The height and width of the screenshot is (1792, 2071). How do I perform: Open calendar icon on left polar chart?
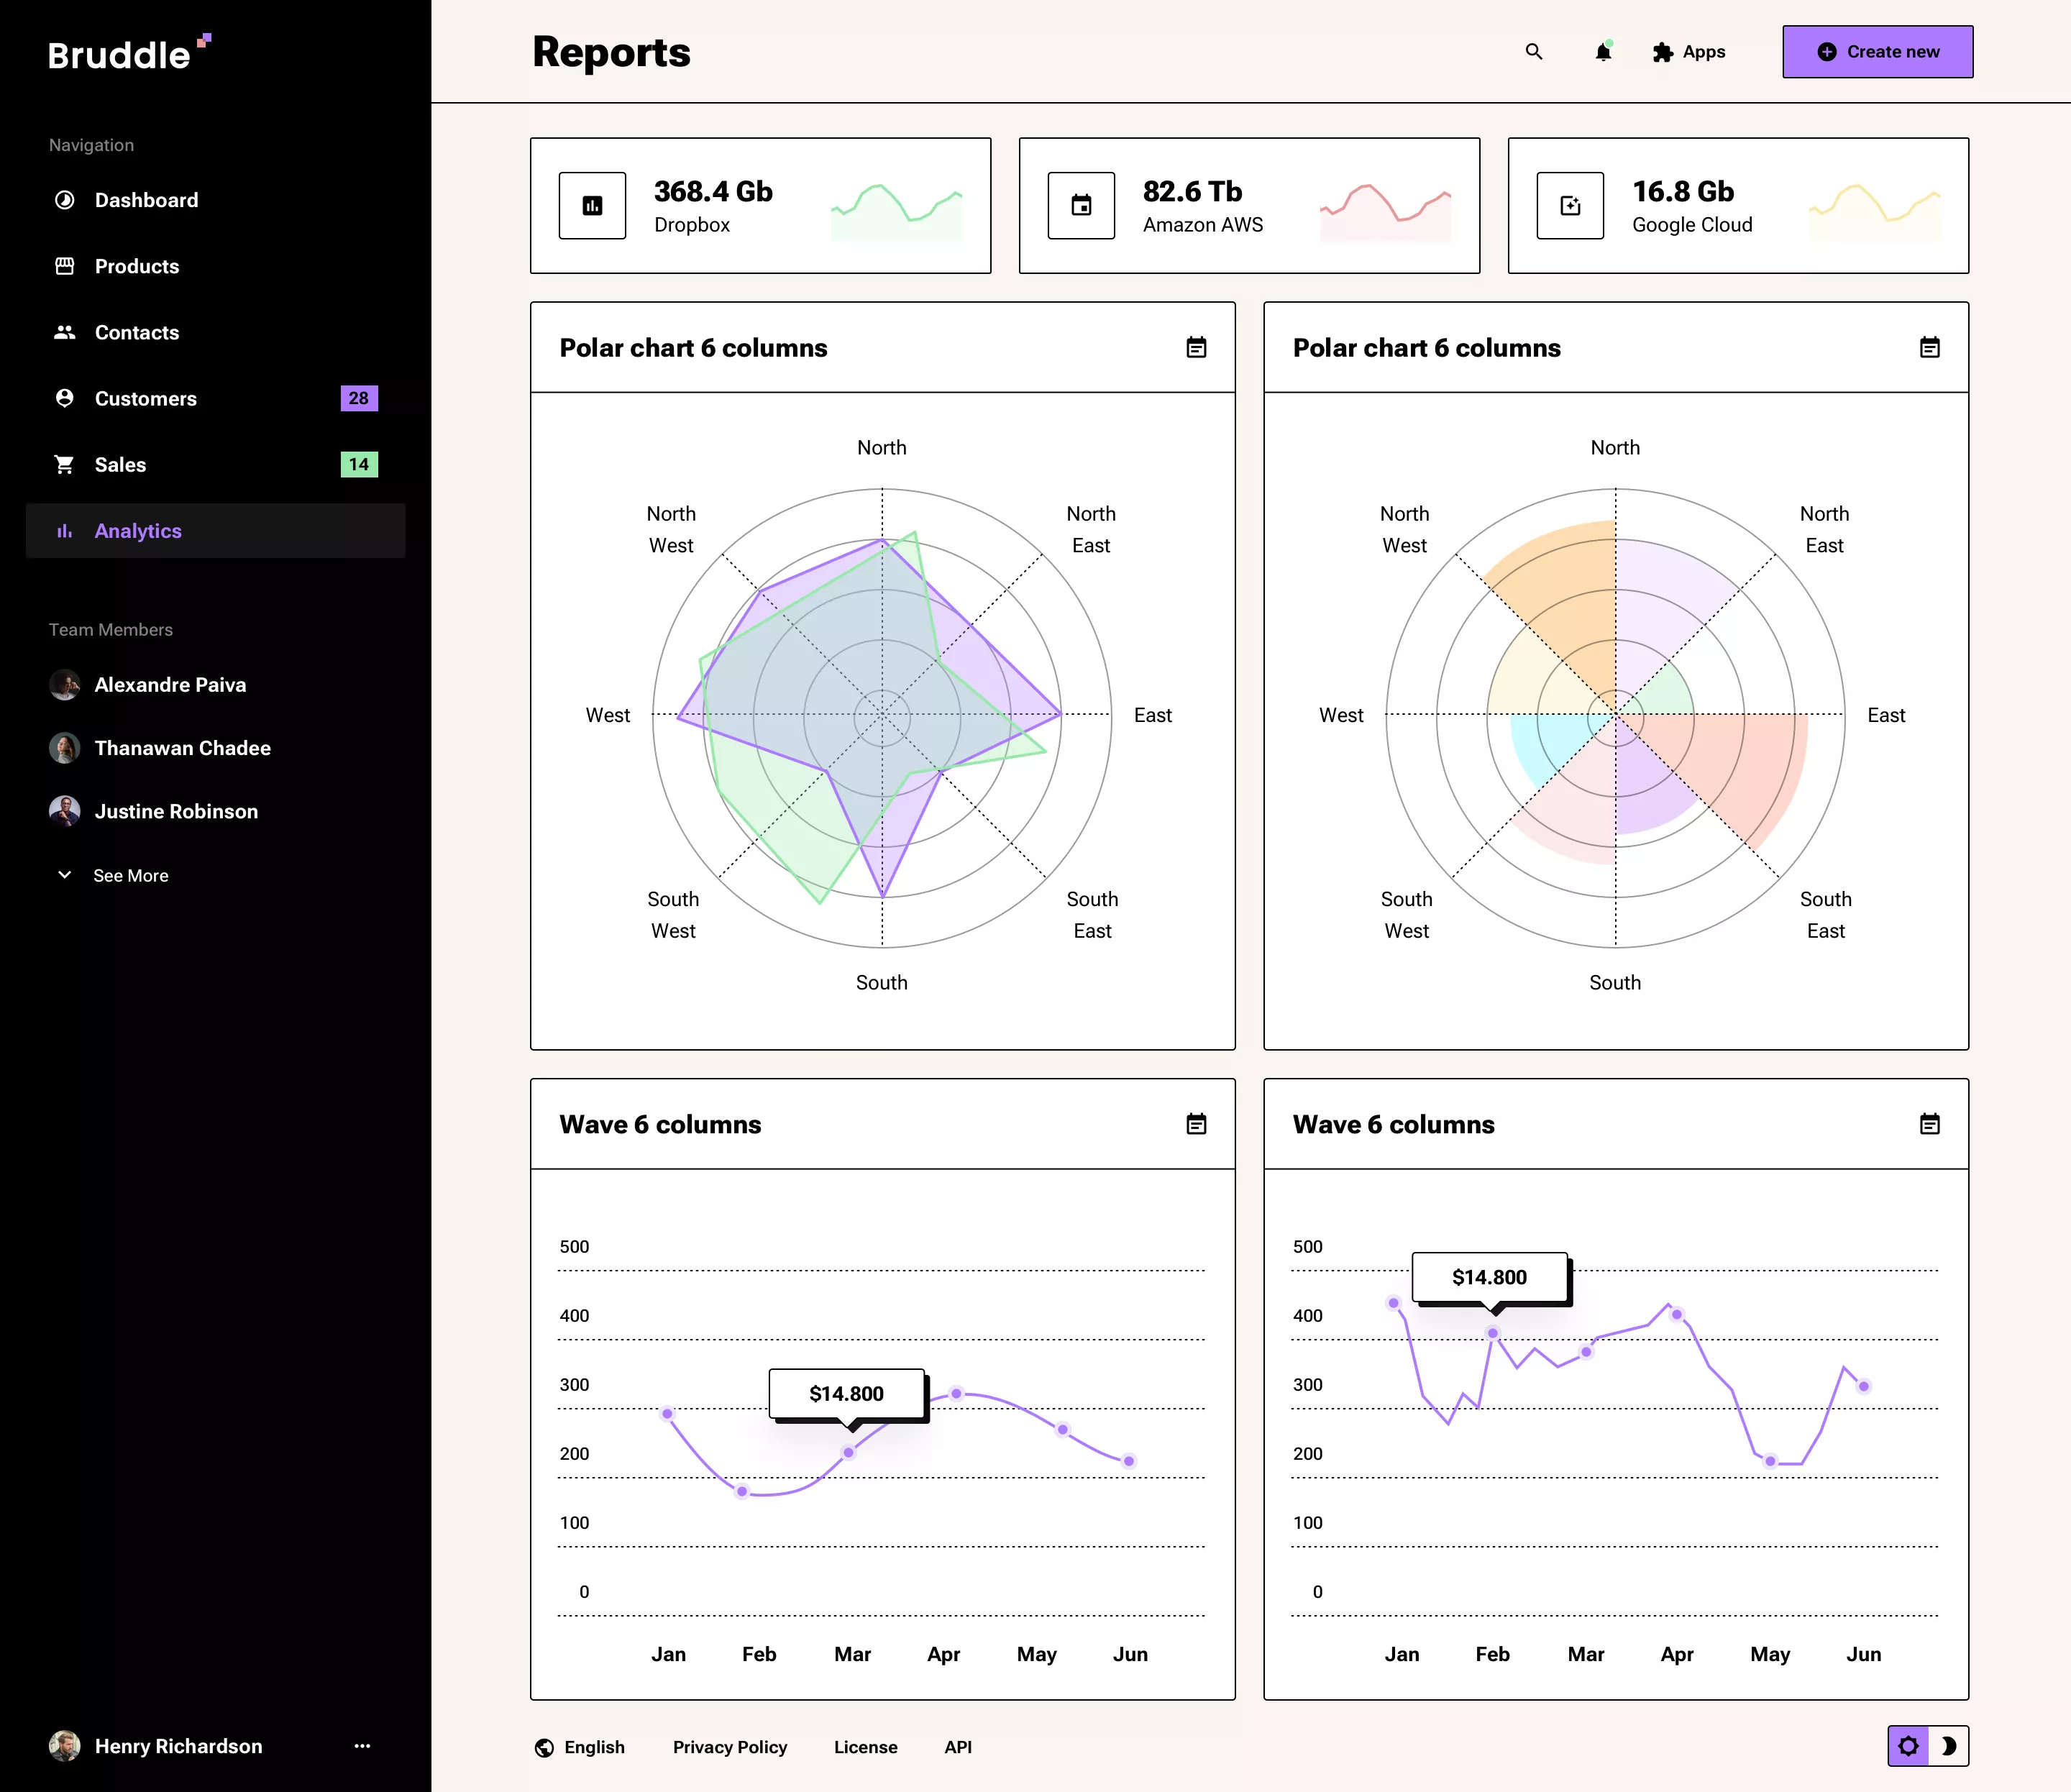pyautogui.click(x=1196, y=348)
